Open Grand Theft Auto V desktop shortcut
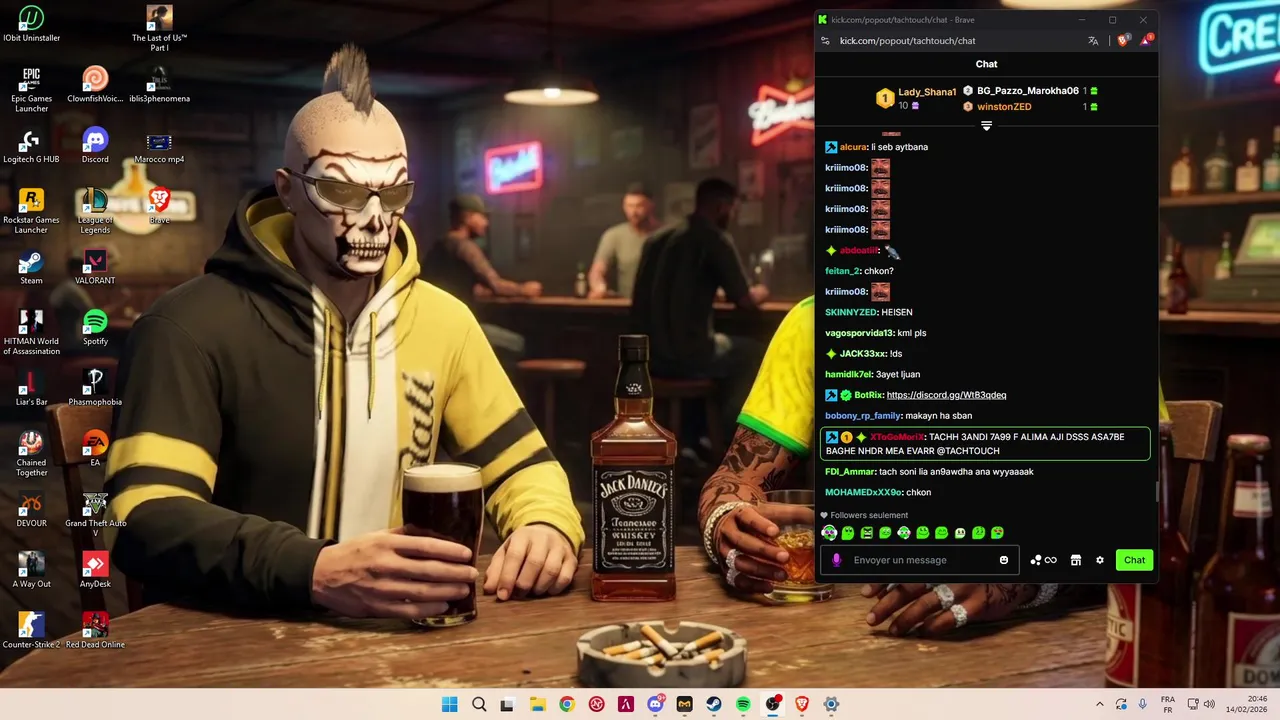The height and width of the screenshot is (720, 1280). pos(95,514)
